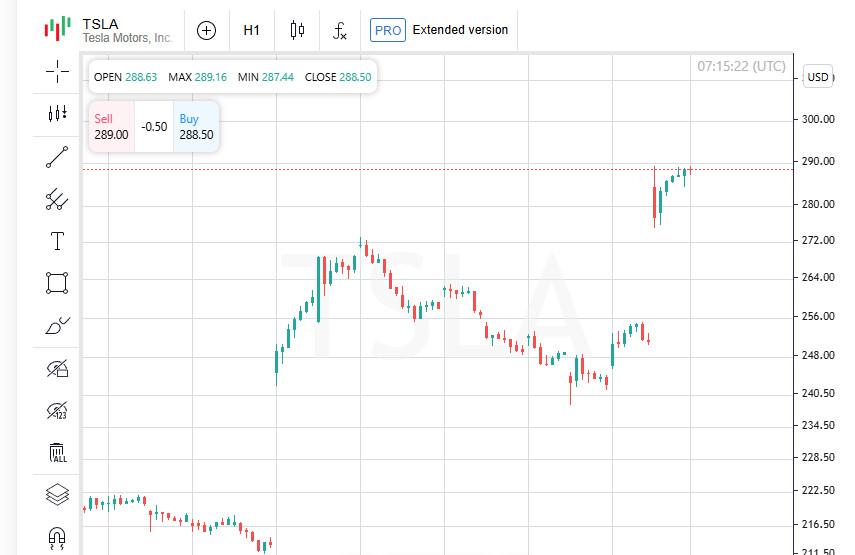Image resolution: width=855 pixels, height=555 pixels.
Task: Delete ALL drawings with the trash icon
Action: pos(57,453)
